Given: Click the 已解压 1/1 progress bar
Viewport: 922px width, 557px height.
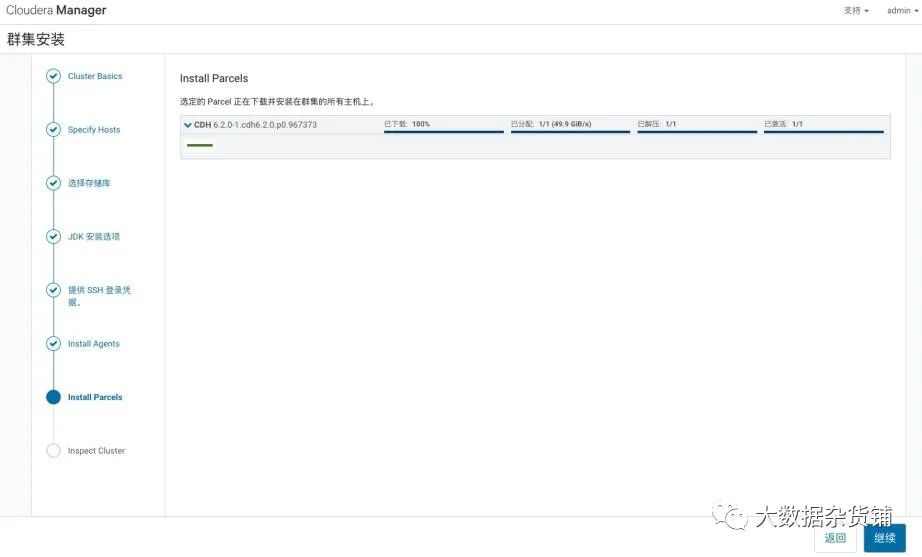Looking at the screenshot, I should 697,132.
